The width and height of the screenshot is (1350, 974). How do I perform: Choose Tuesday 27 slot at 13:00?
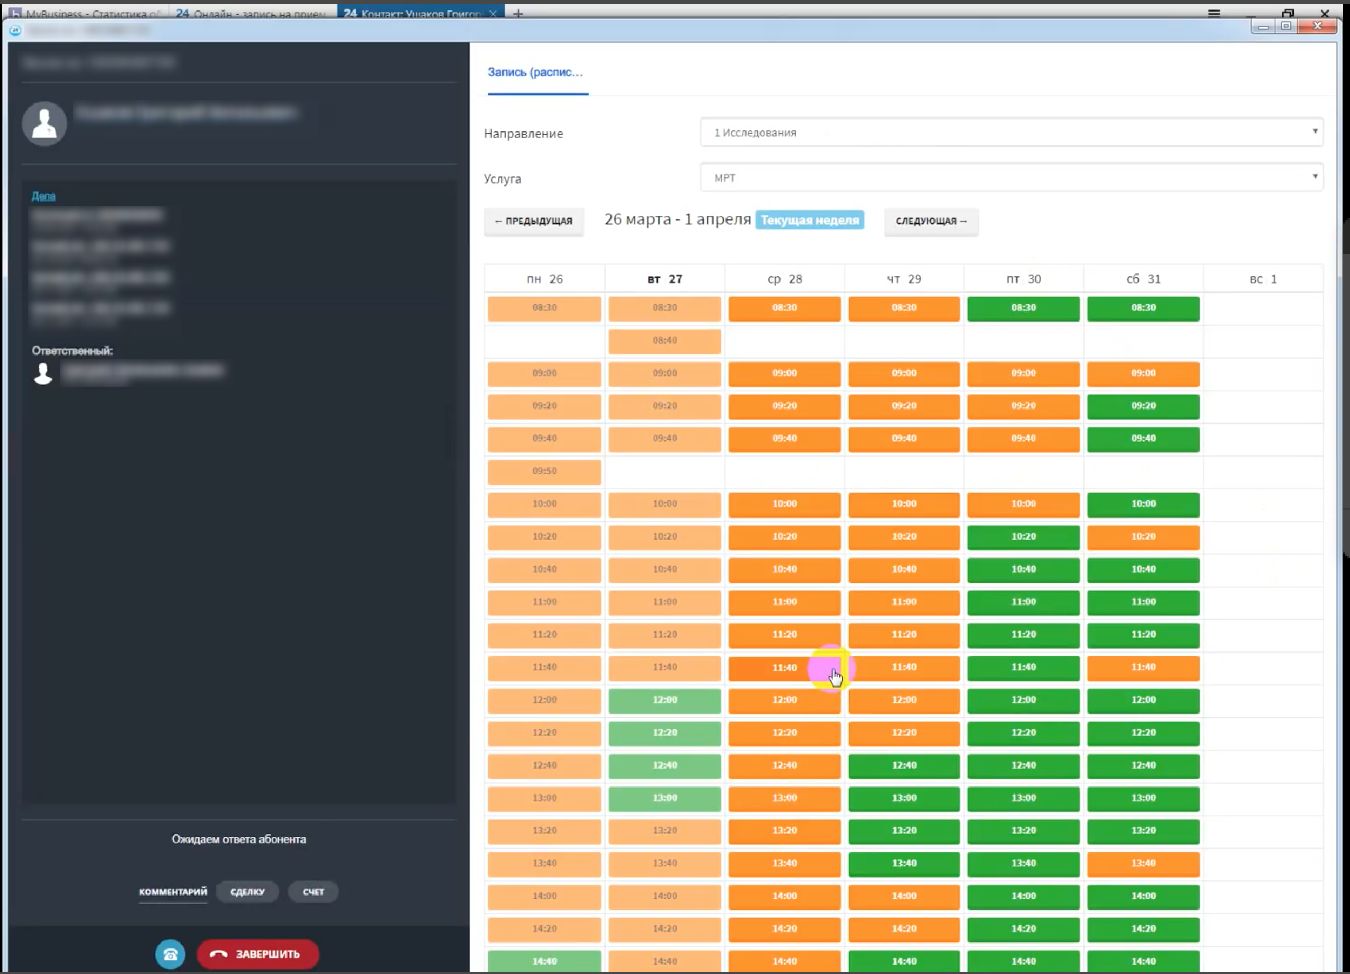coord(665,799)
